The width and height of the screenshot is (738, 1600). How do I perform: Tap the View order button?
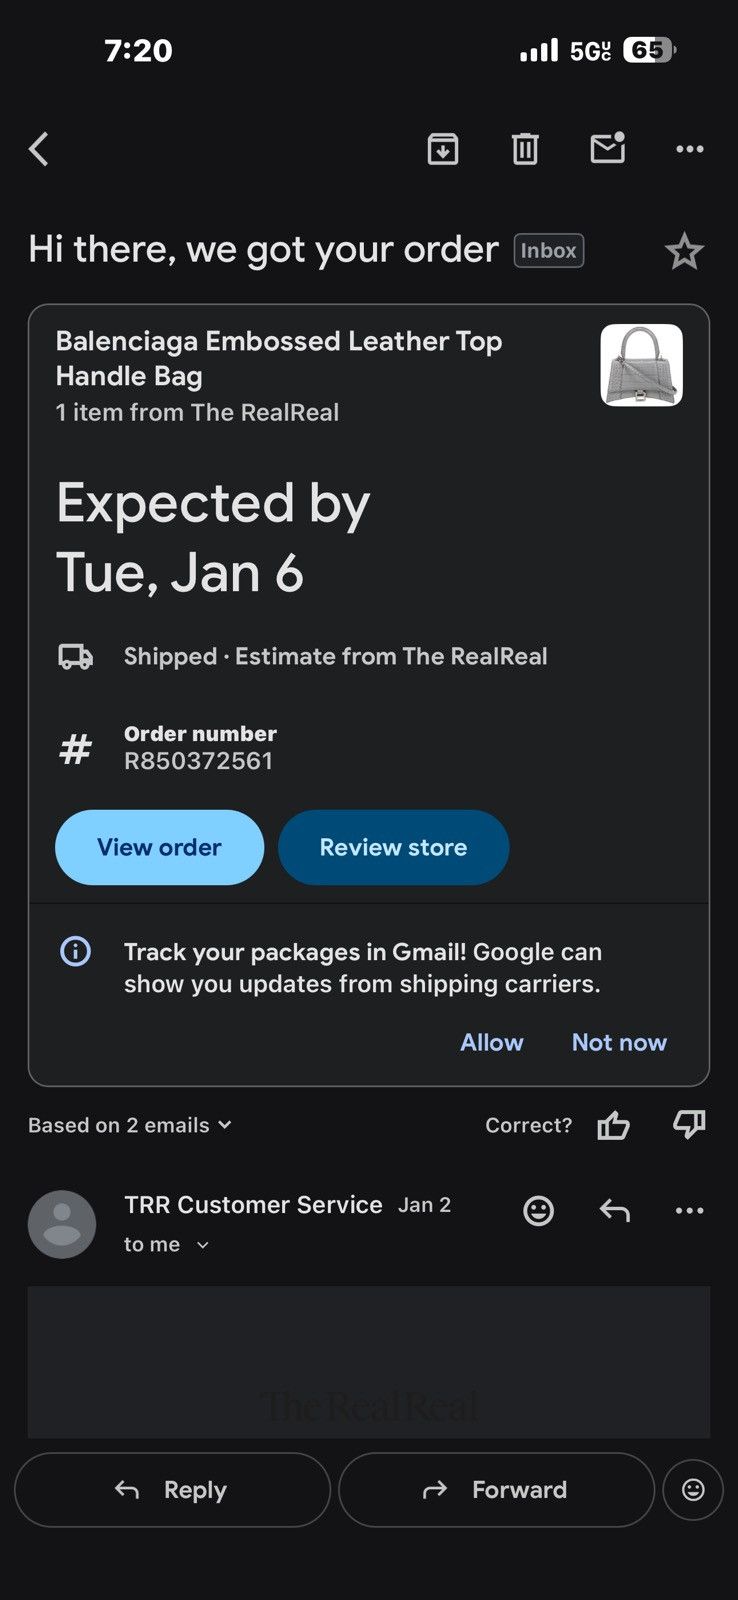(160, 847)
